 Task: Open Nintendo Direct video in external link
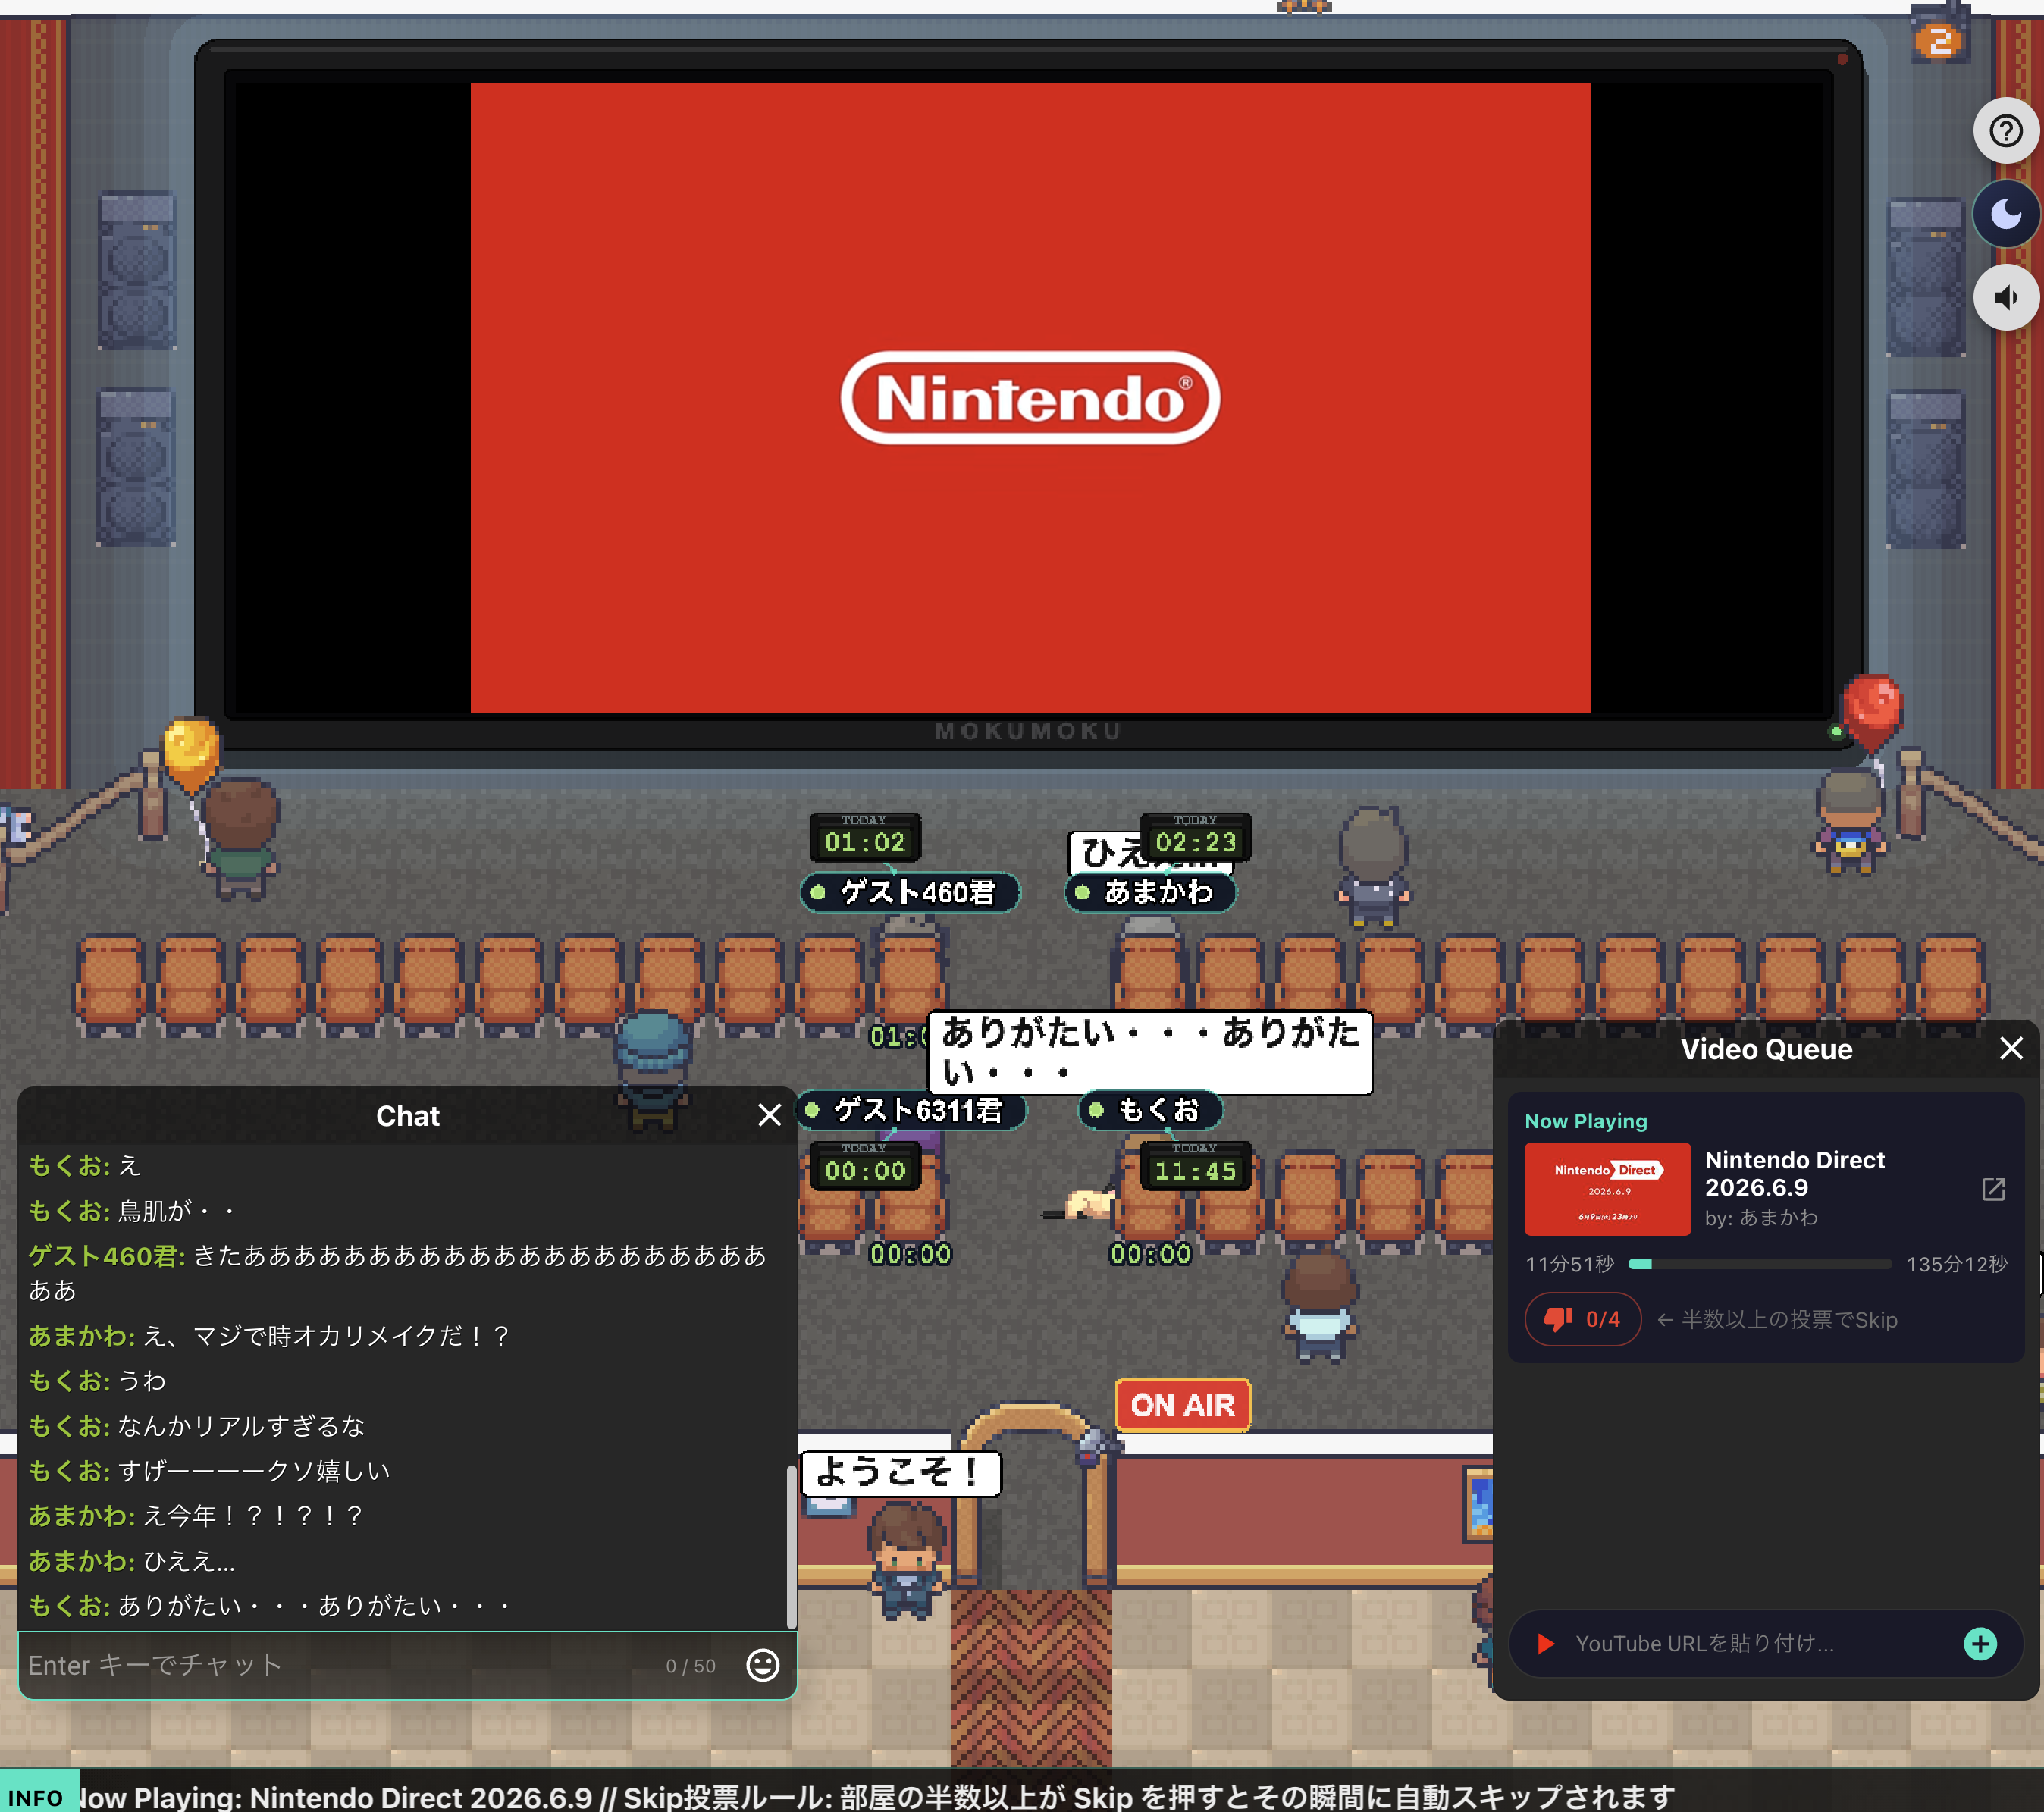coord(1993,1188)
